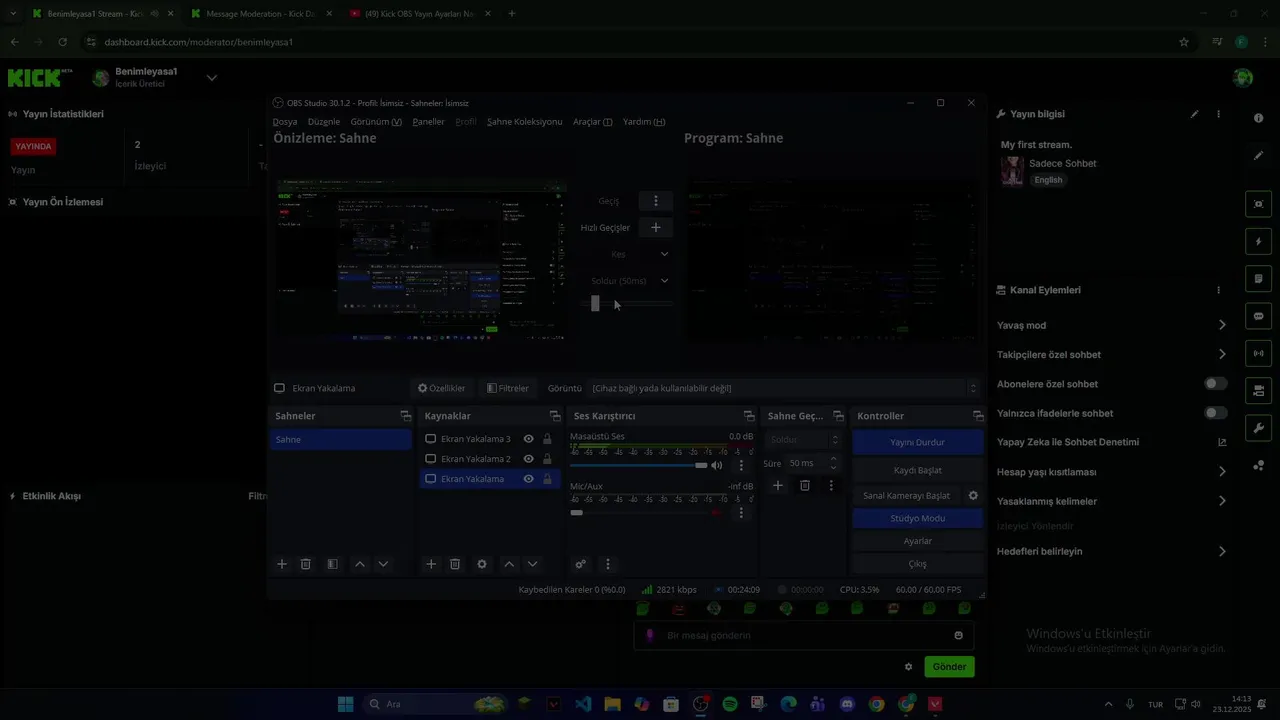1280x720 pixels.
Task: Open Özellikler for selected source
Action: click(x=442, y=388)
